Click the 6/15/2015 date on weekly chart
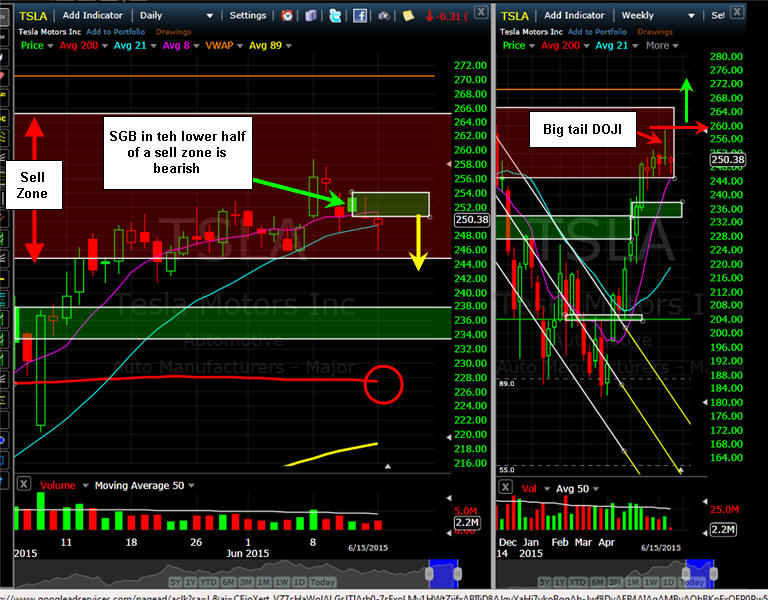Screen dimensions: 768x600 click(x=661, y=548)
